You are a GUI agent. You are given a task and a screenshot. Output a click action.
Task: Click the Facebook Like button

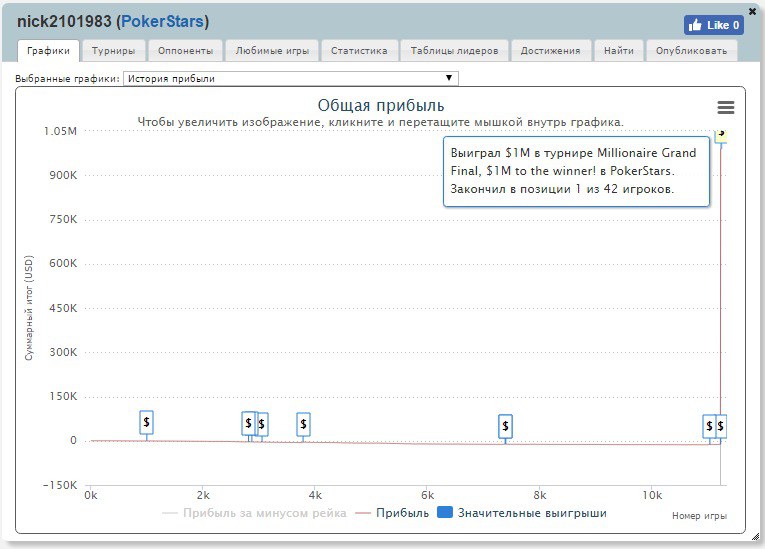click(x=713, y=25)
